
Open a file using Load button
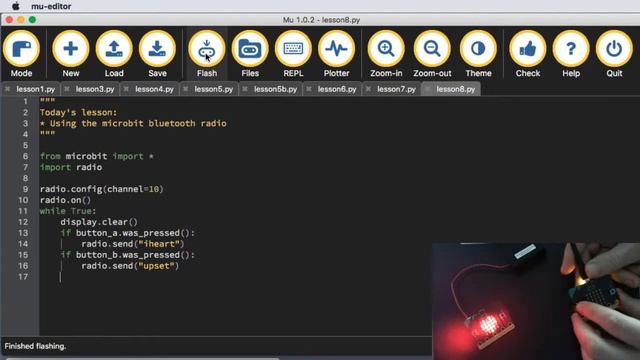pyautogui.click(x=114, y=54)
